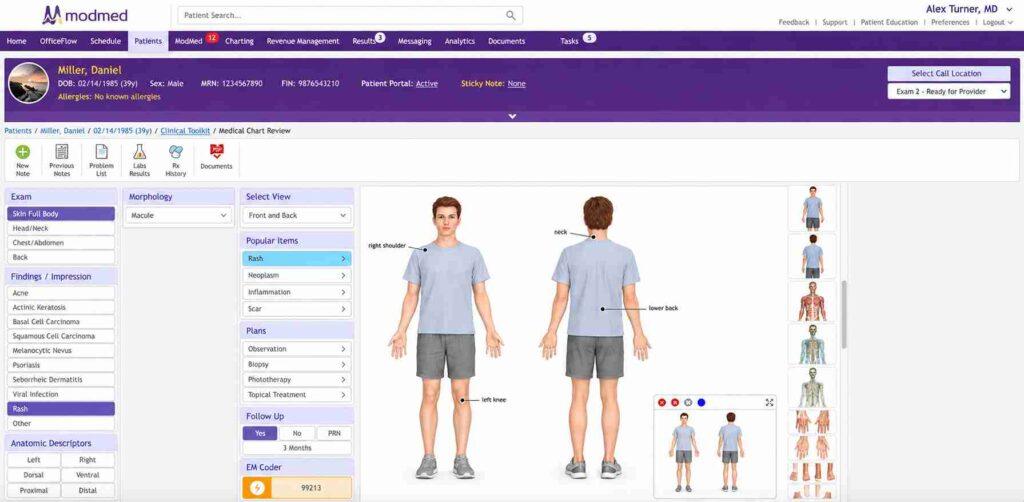Screen dimensions: 1024x502
Task: Set Follow Up to Yes
Action: point(260,433)
